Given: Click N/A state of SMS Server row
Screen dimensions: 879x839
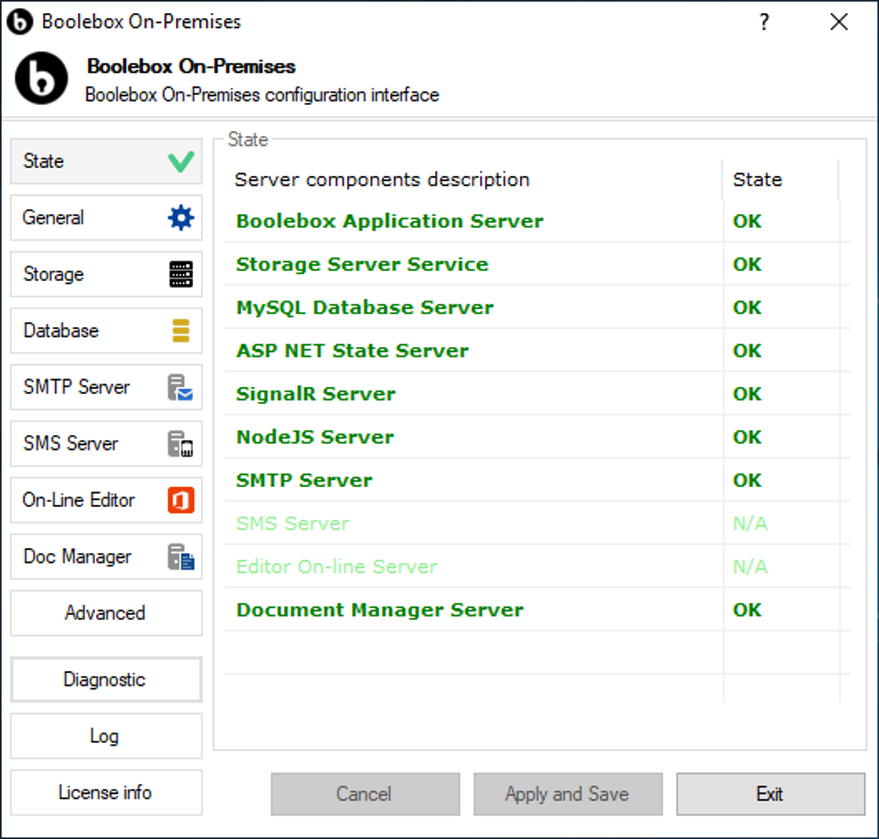Looking at the screenshot, I should 750,523.
